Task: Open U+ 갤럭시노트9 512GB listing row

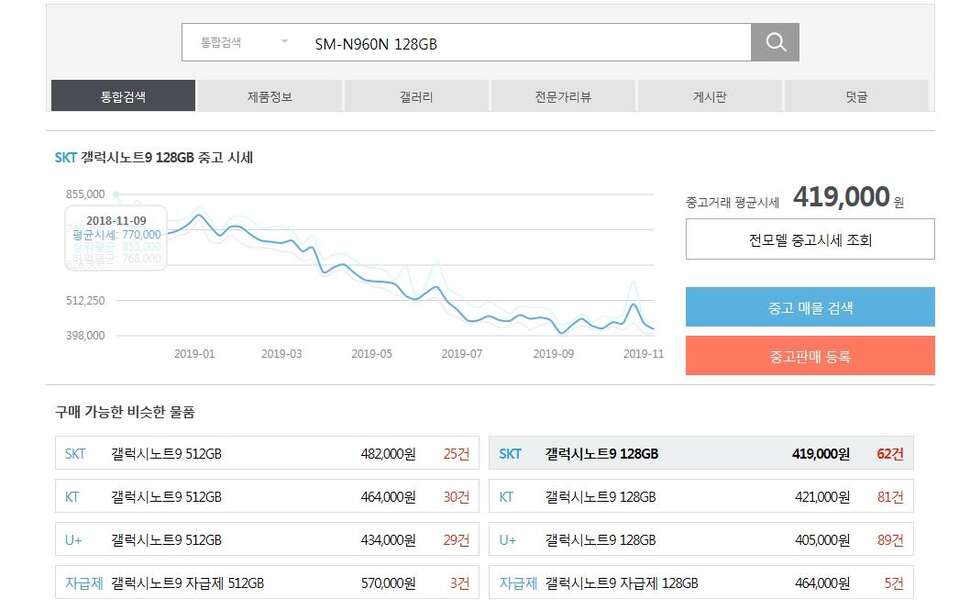Action: (x=267, y=539)
